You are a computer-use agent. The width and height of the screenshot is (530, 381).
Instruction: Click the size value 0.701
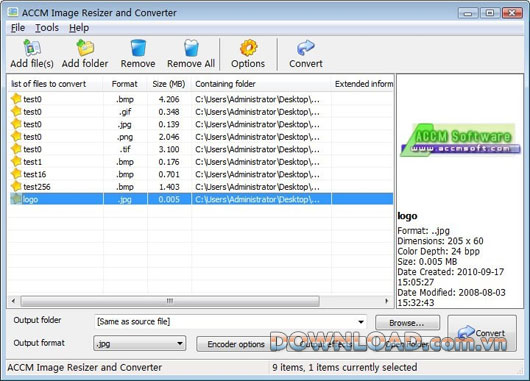169,174
